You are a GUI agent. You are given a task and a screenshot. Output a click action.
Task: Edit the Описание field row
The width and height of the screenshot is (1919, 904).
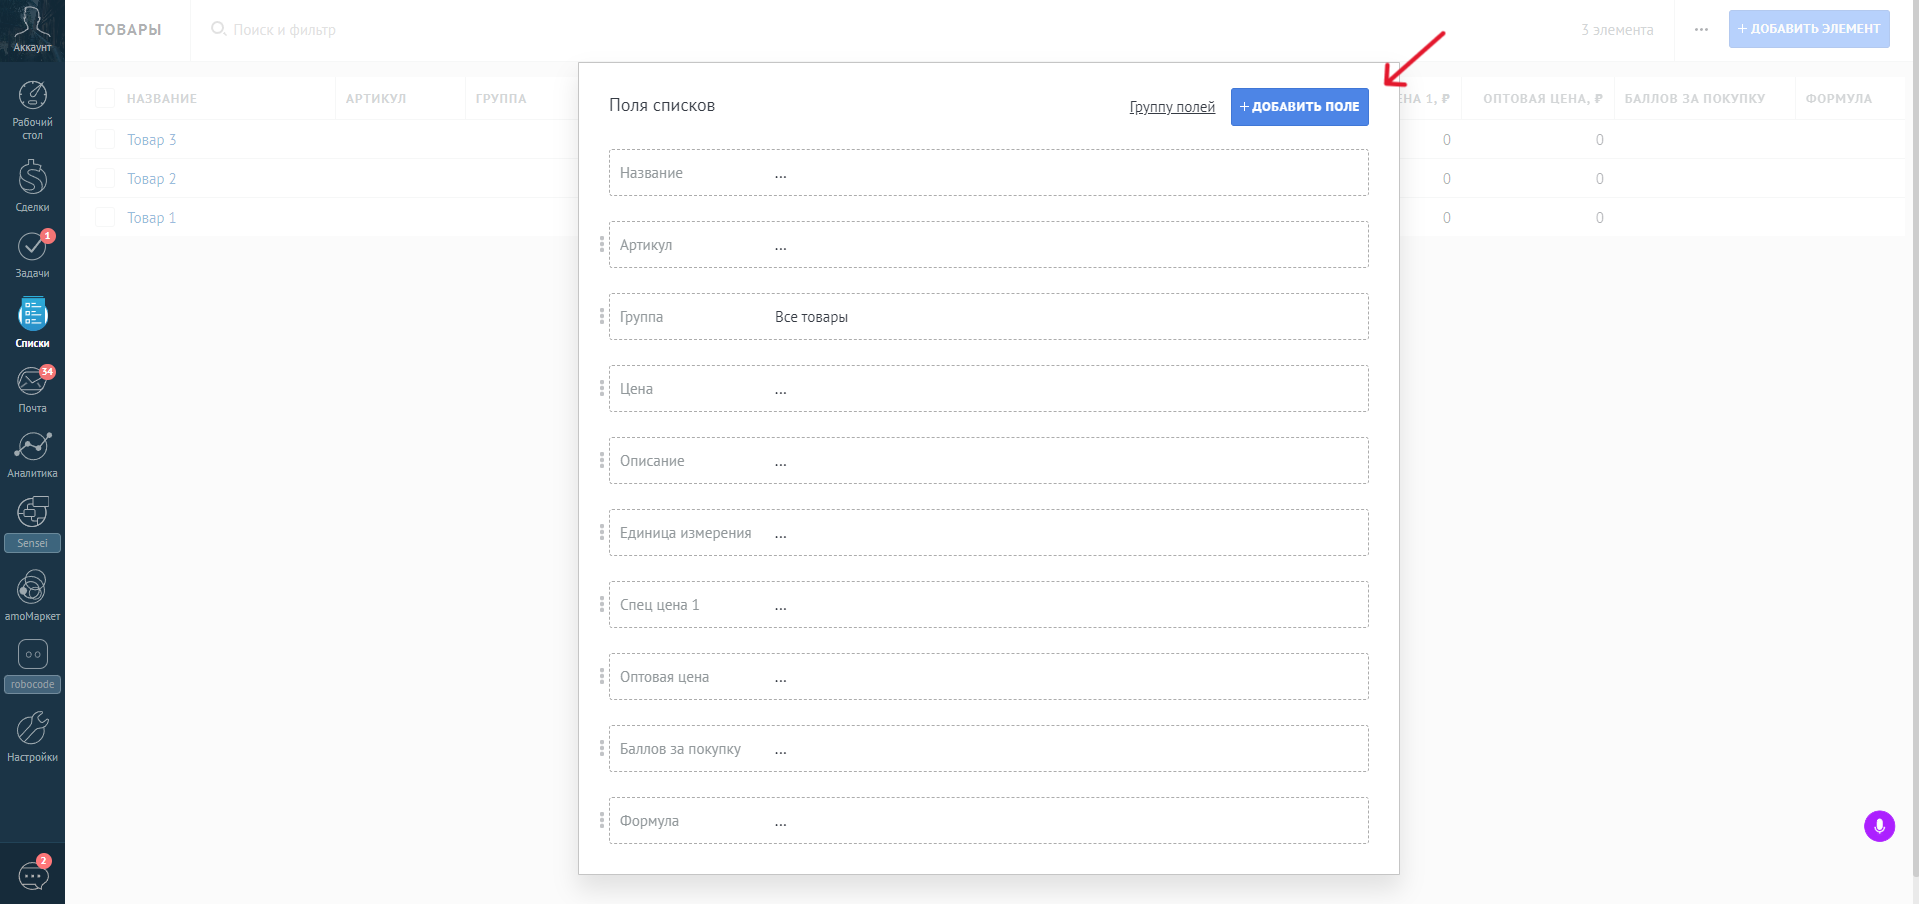click(988, 461)
